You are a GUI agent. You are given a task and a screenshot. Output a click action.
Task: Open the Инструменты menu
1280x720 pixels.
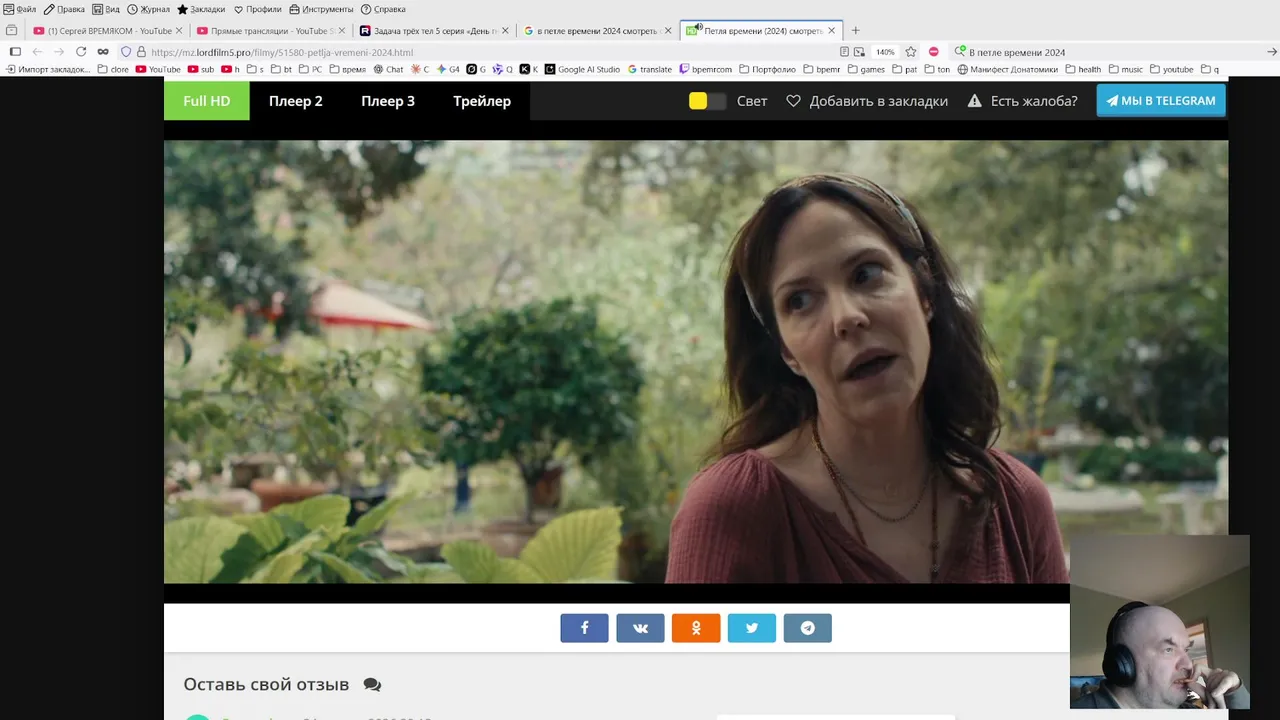(321, 9)
